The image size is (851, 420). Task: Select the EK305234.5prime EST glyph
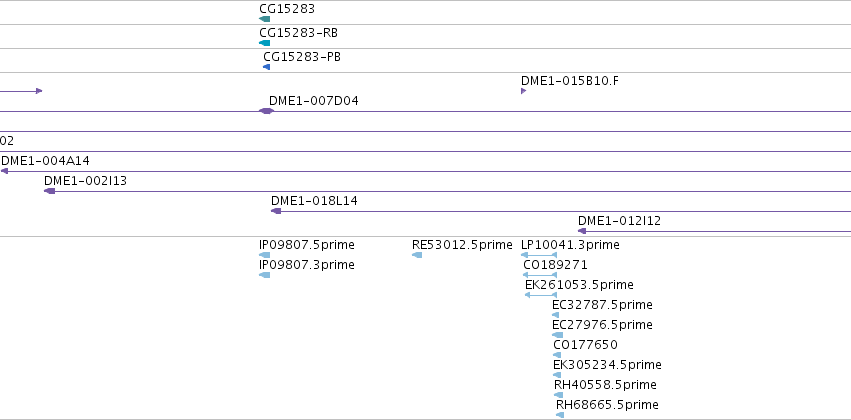click(557, 375)
